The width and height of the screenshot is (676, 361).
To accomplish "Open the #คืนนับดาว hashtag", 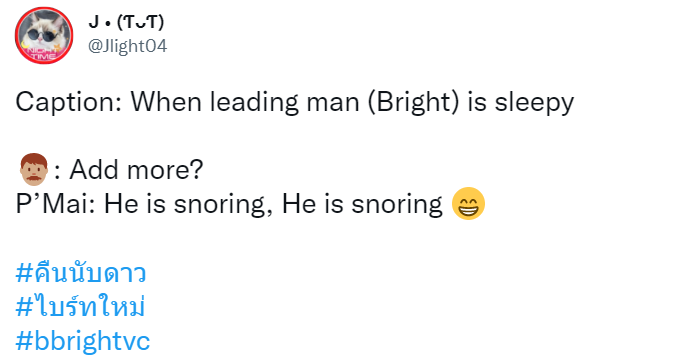I will pos(81,273).
